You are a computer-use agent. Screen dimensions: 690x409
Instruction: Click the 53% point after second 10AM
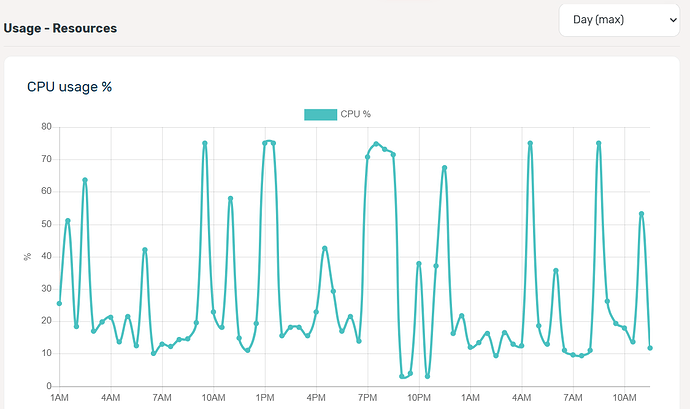(641, 214)
